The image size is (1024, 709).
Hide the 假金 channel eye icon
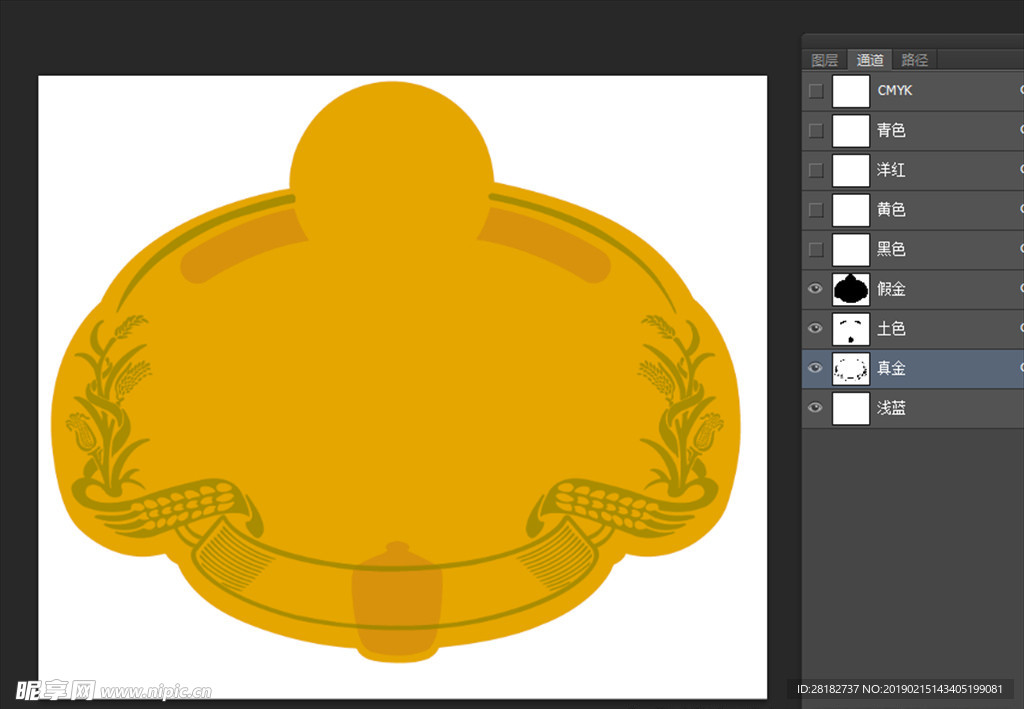pyautogui.click(x=816, y=289)
